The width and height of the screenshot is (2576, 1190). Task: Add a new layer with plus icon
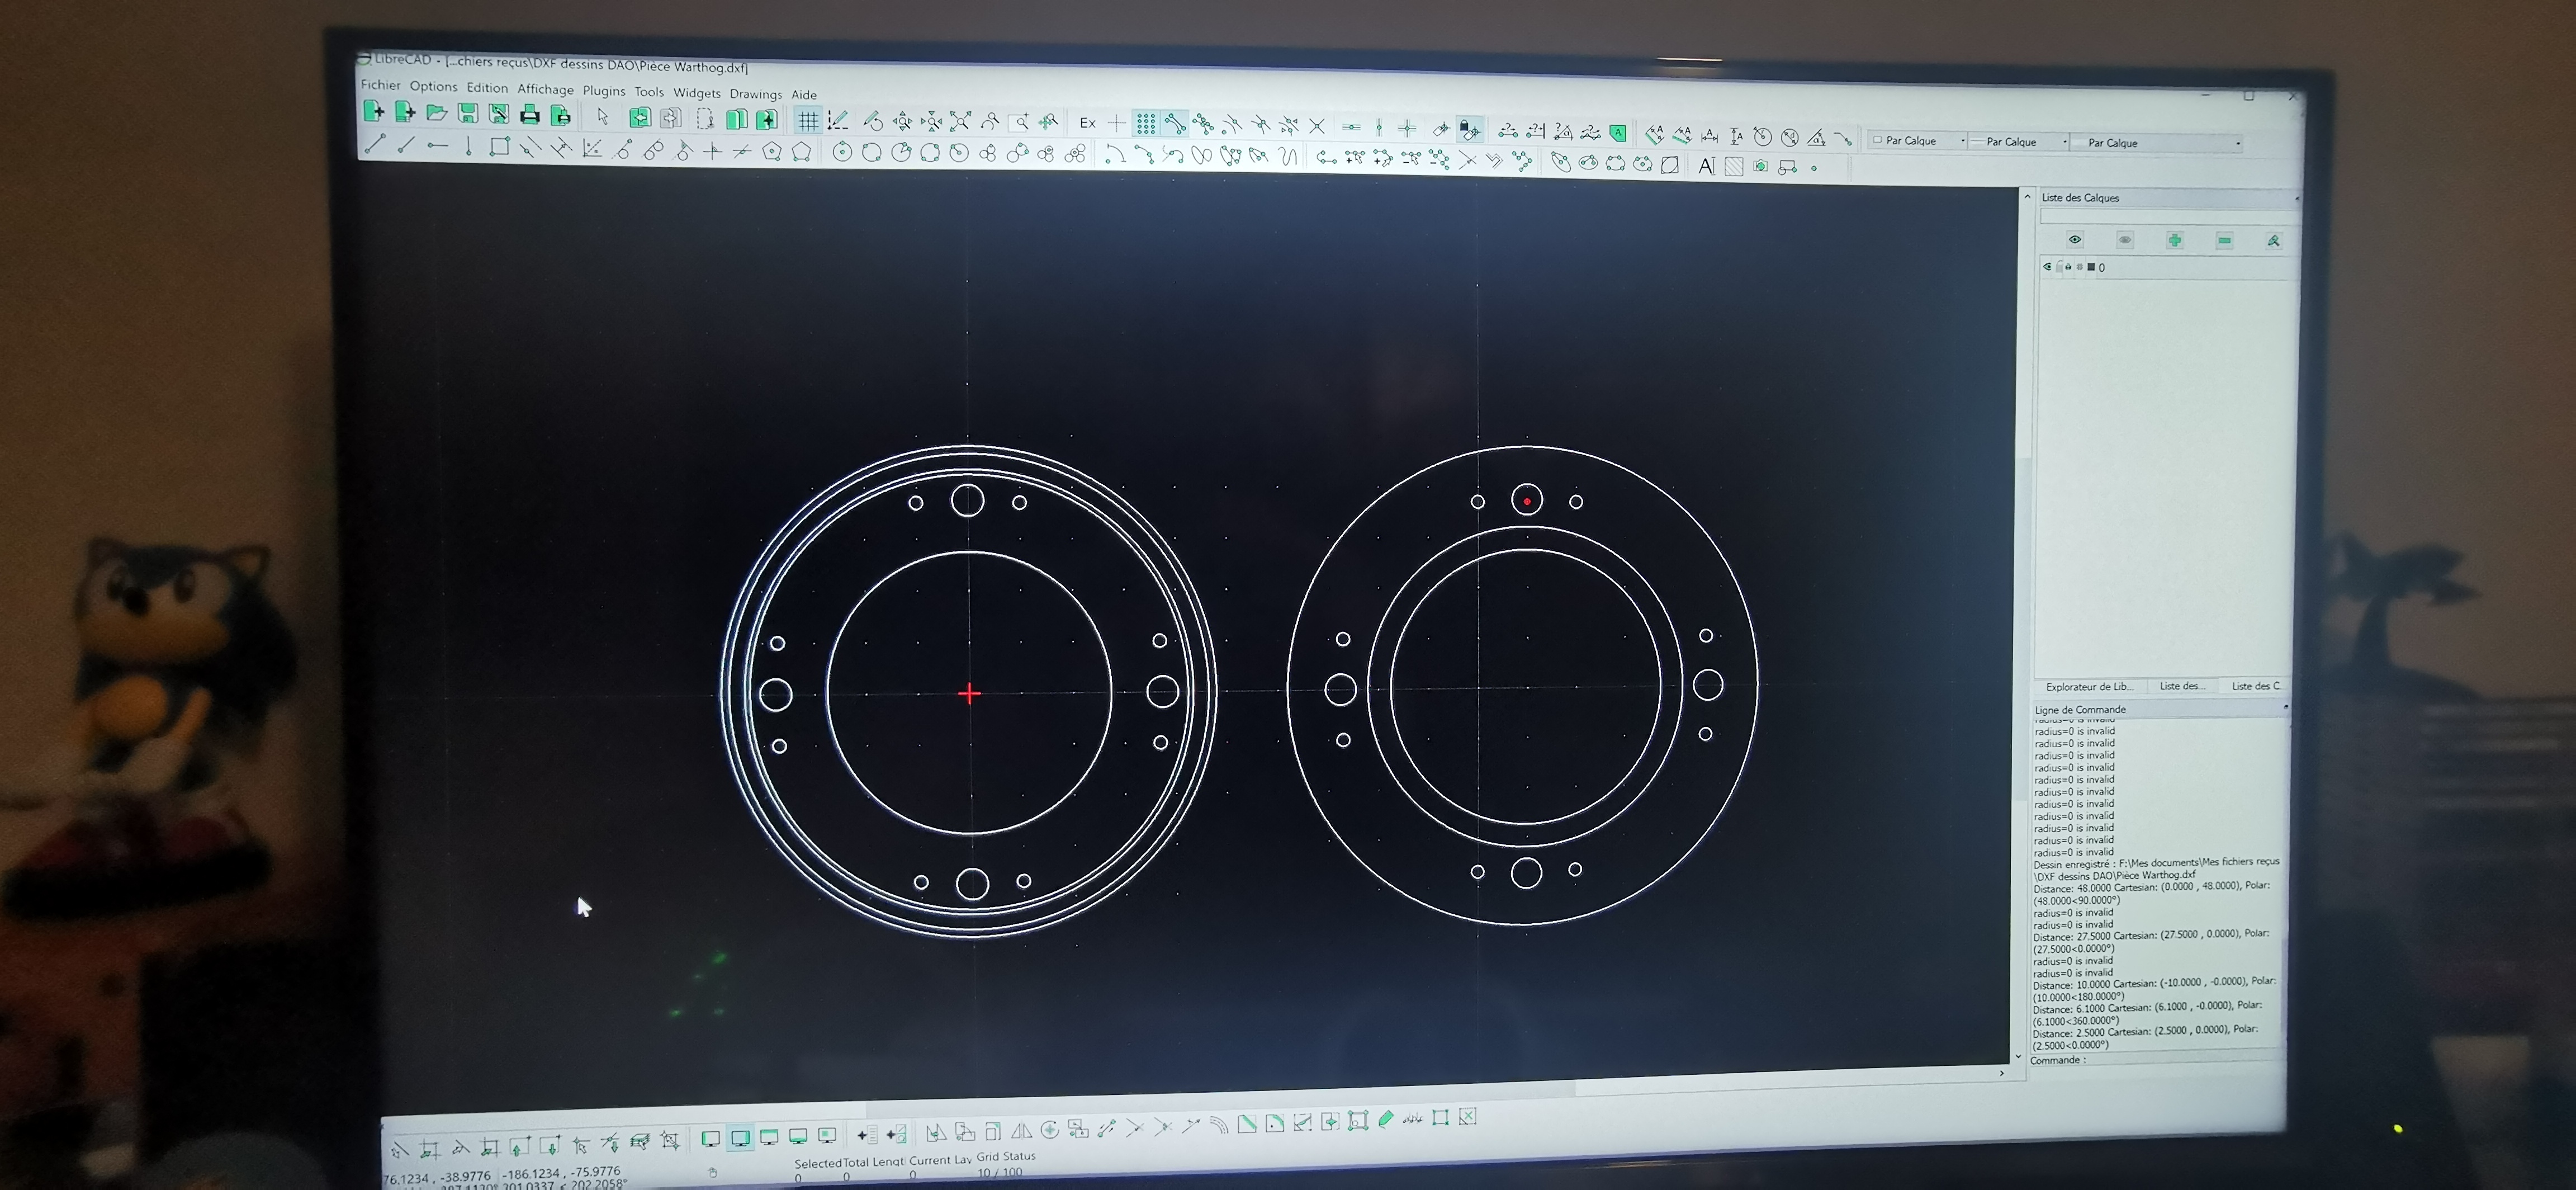[2174, 240]
